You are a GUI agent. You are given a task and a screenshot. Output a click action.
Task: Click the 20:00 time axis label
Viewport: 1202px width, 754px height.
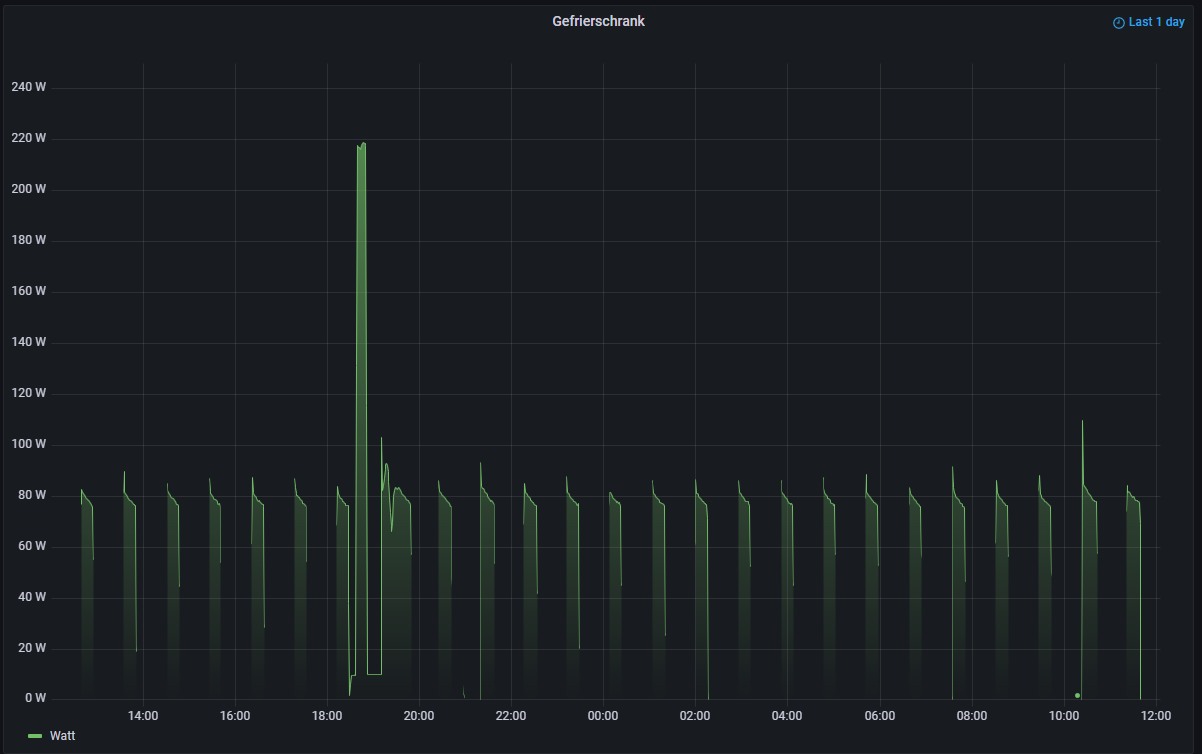419,716
